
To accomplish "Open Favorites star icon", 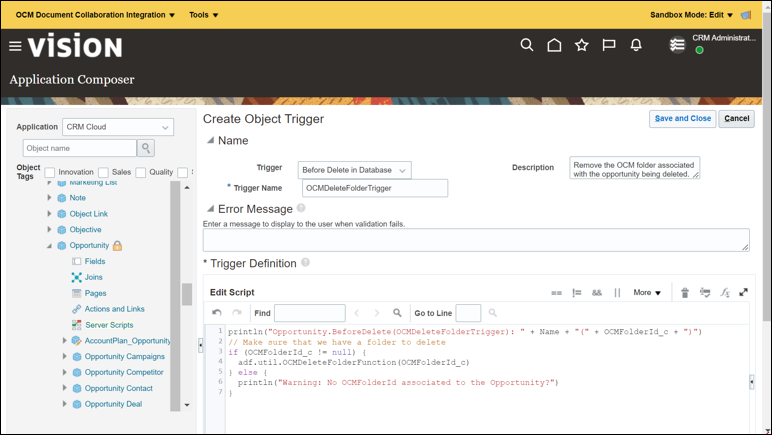I will [581, 45].
